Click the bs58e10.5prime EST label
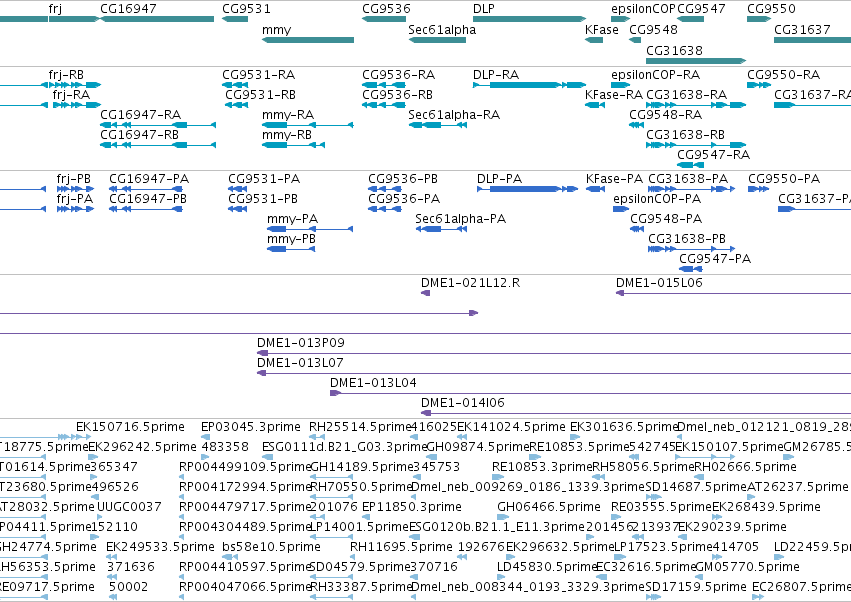The image size is (851, 602). (271, 547)
